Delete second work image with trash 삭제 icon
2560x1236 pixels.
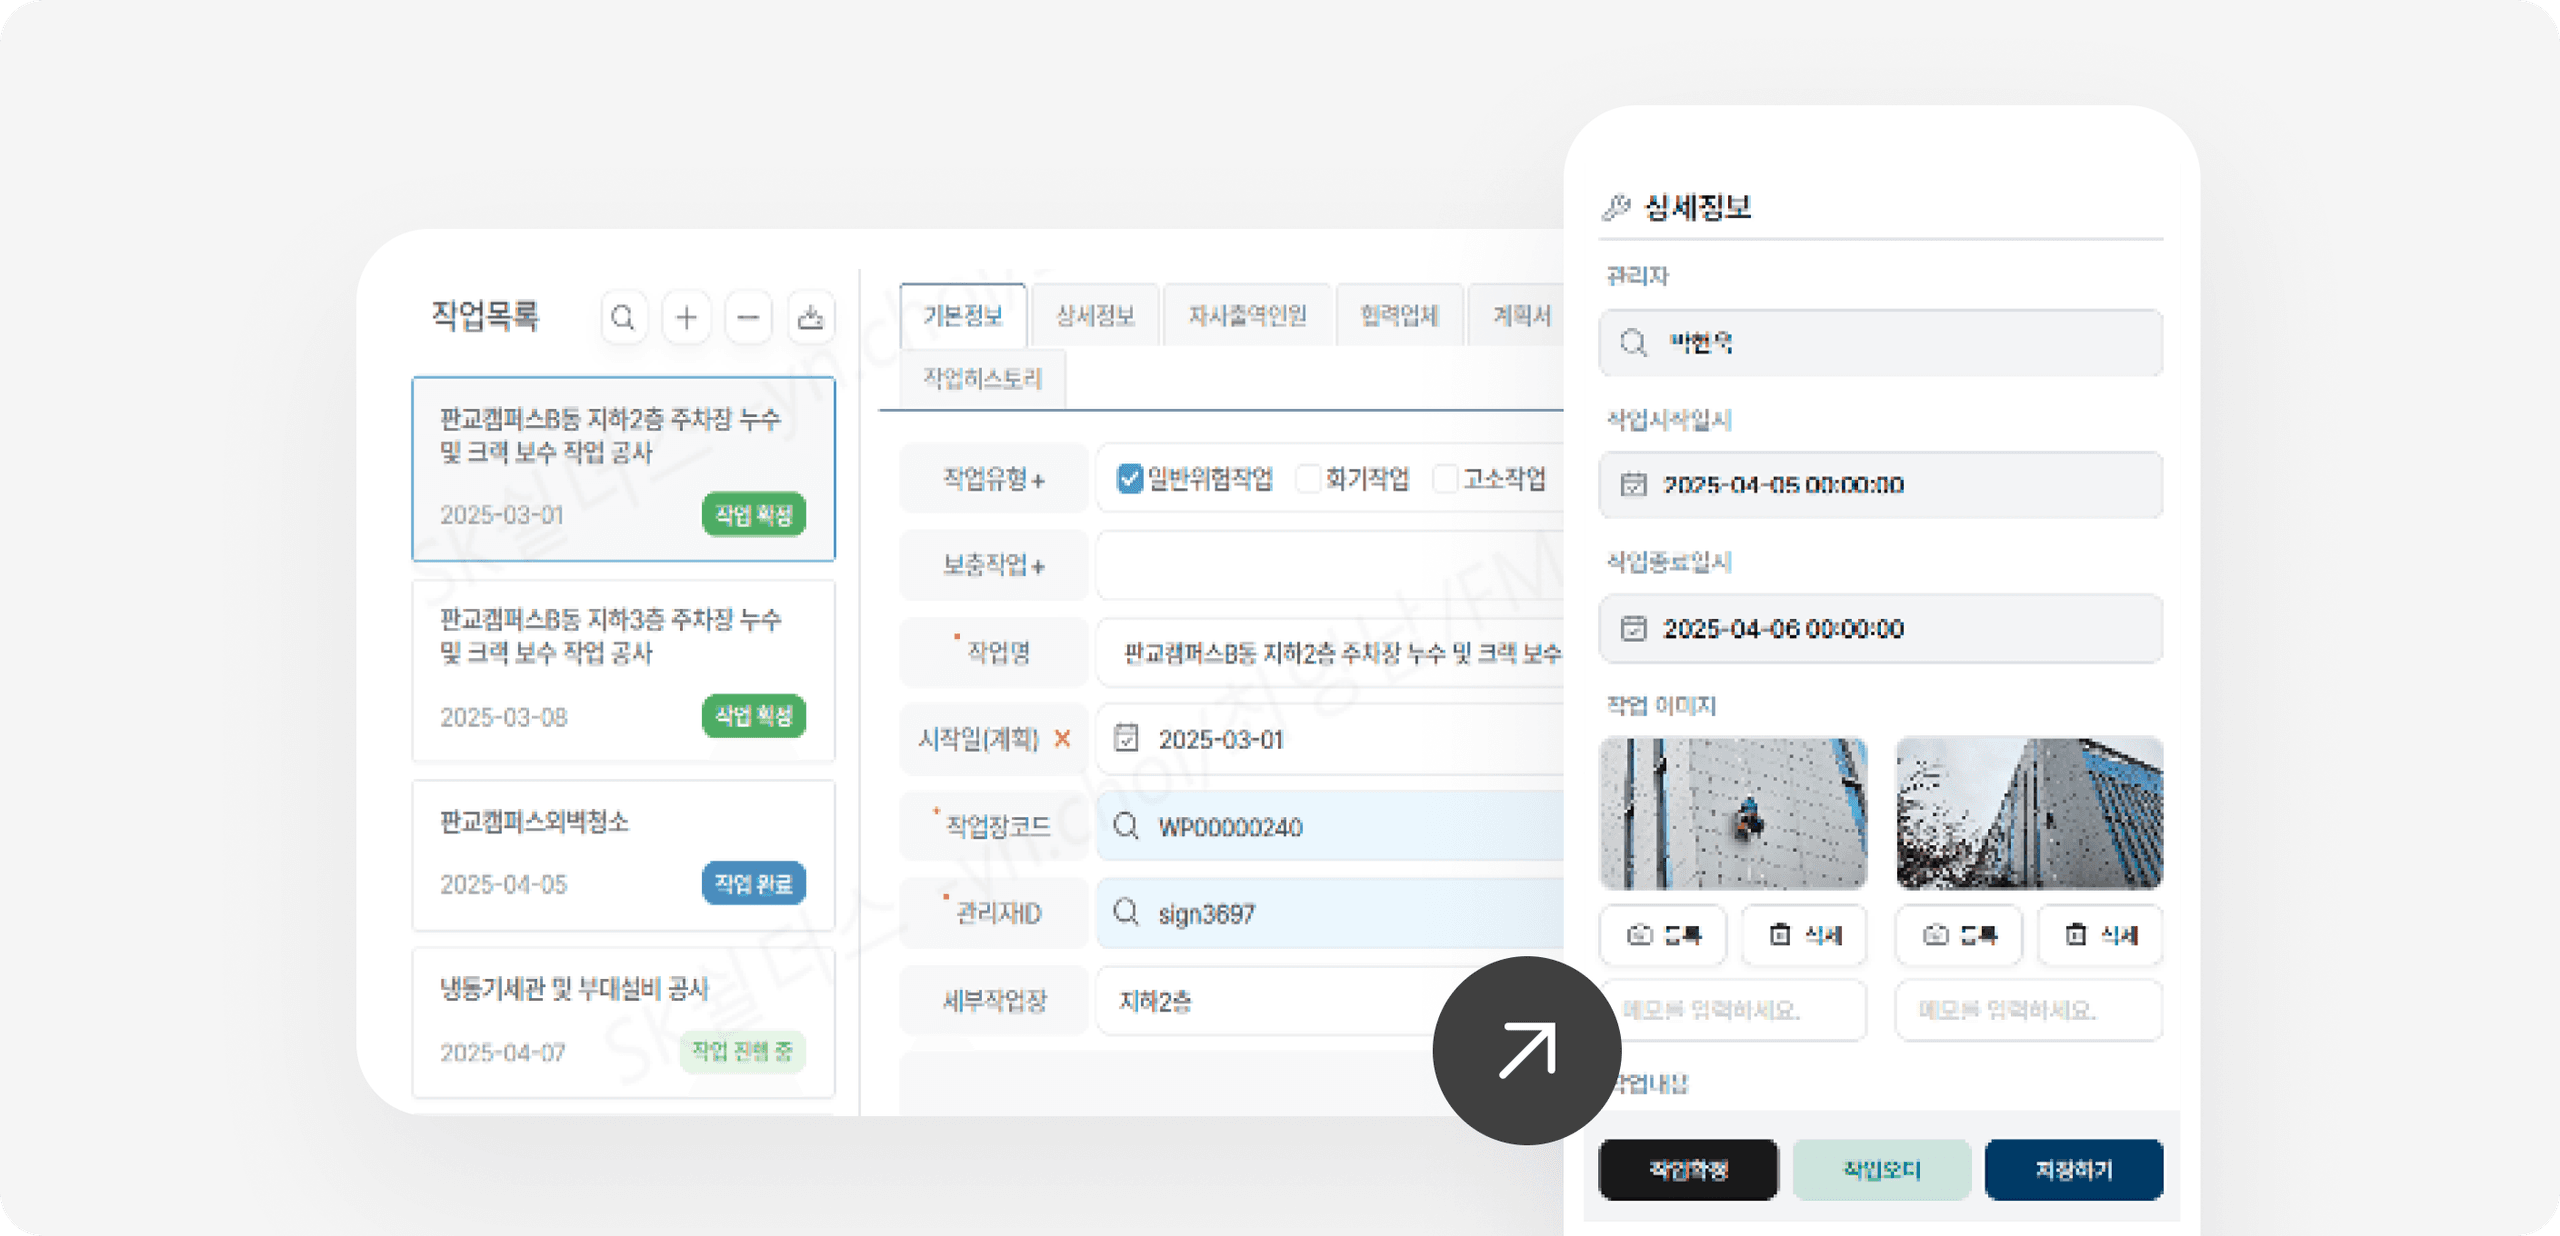2100,935
